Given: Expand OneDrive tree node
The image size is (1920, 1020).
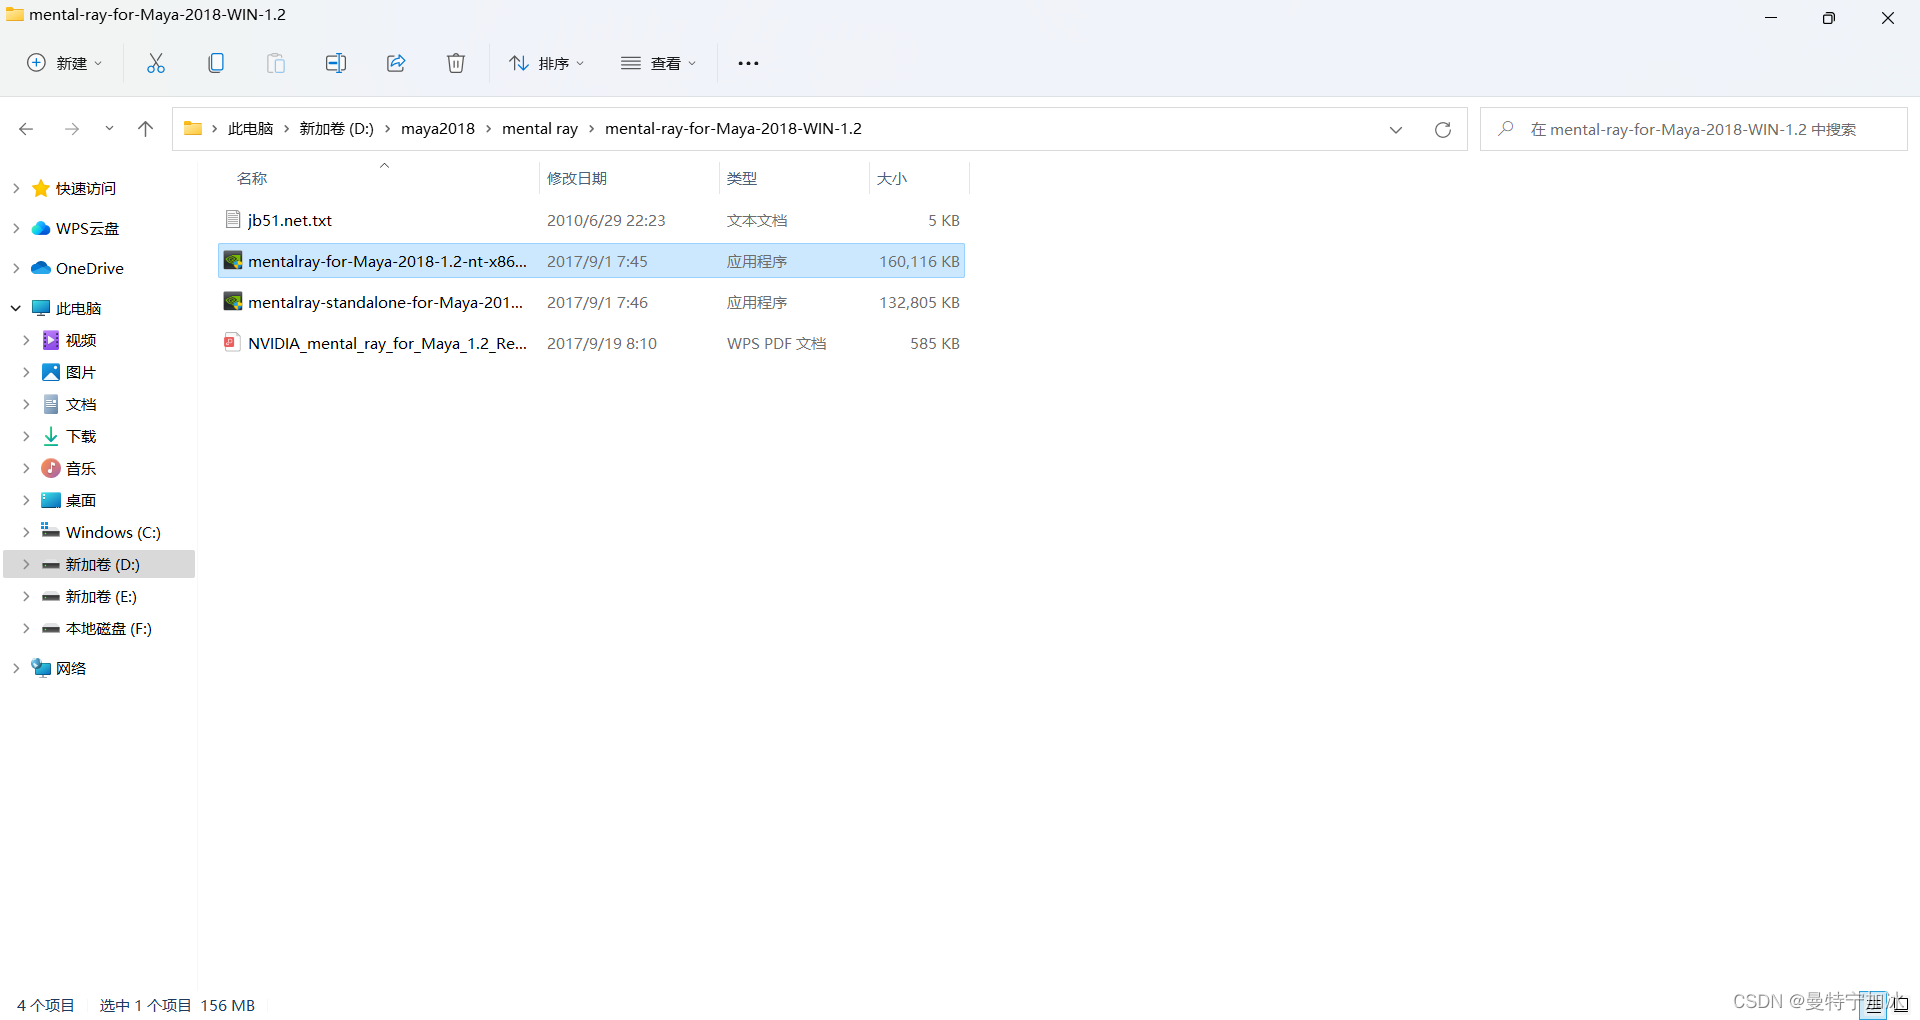Looking at the screenshot, I should pyautogui.click(x=16, y=268).
